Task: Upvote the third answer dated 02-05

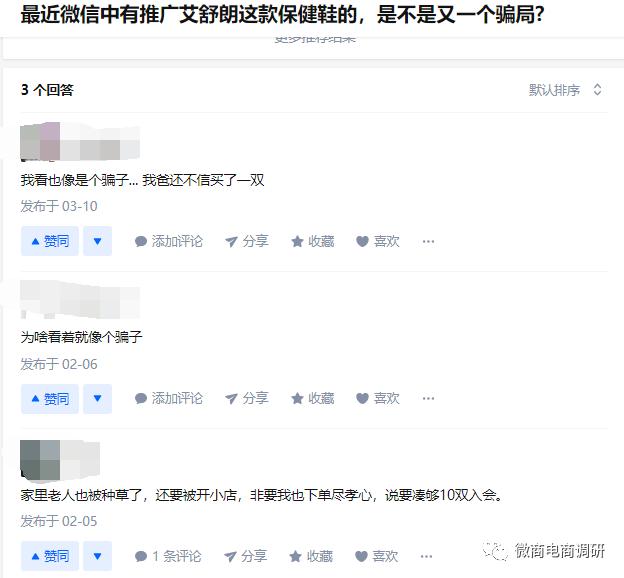Action: point(50,556)
